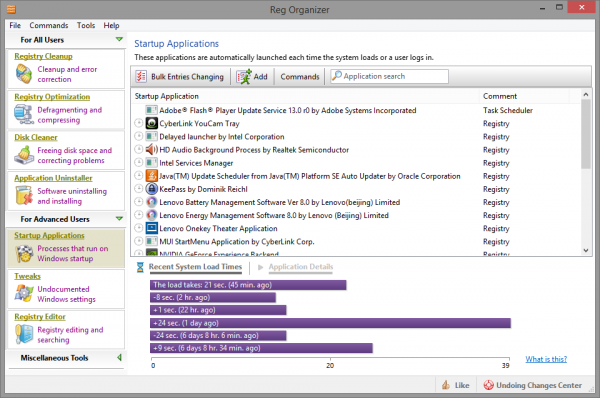Toggle the HD Audio Background Process circle
This screenshot has height=398, width=600.
click(139, 149)
